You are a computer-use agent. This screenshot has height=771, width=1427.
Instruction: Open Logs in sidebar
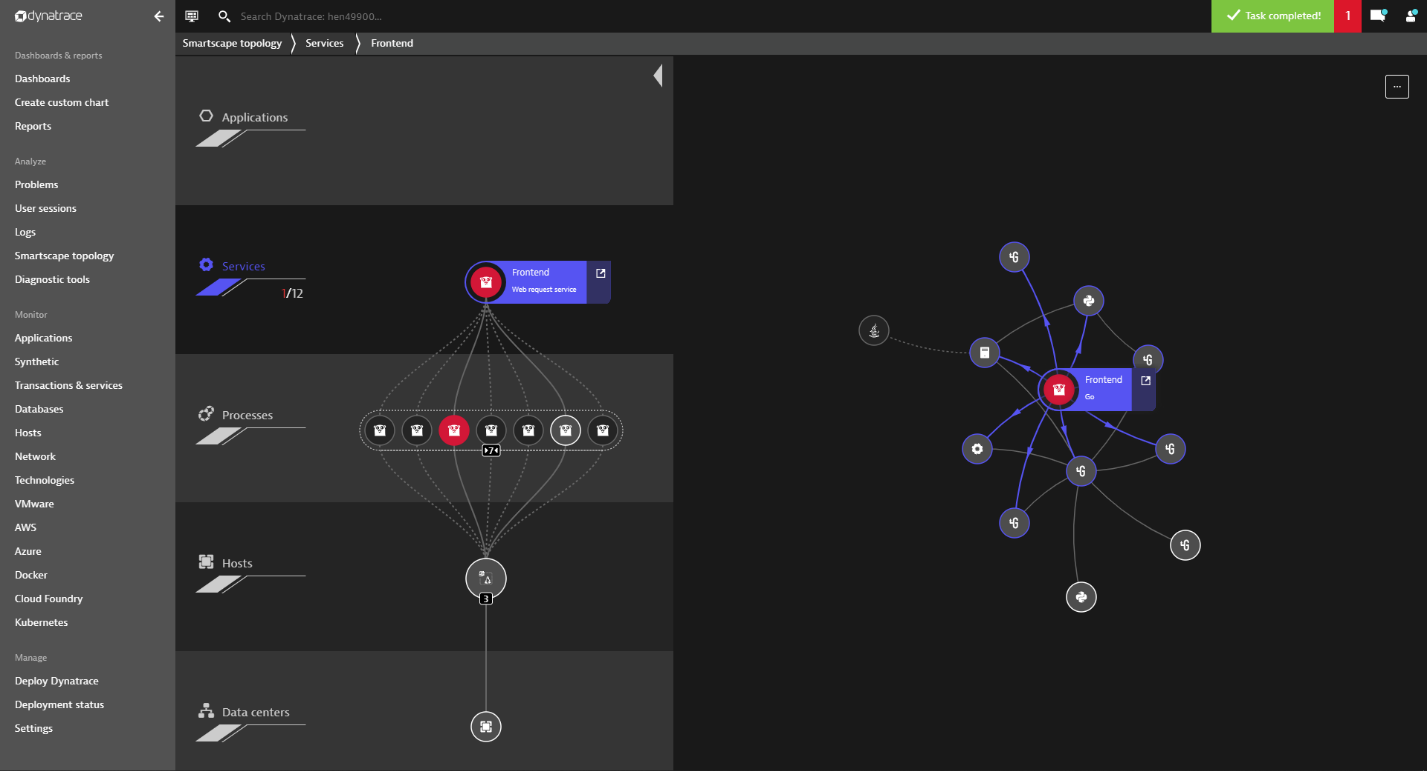pos(25,232)
